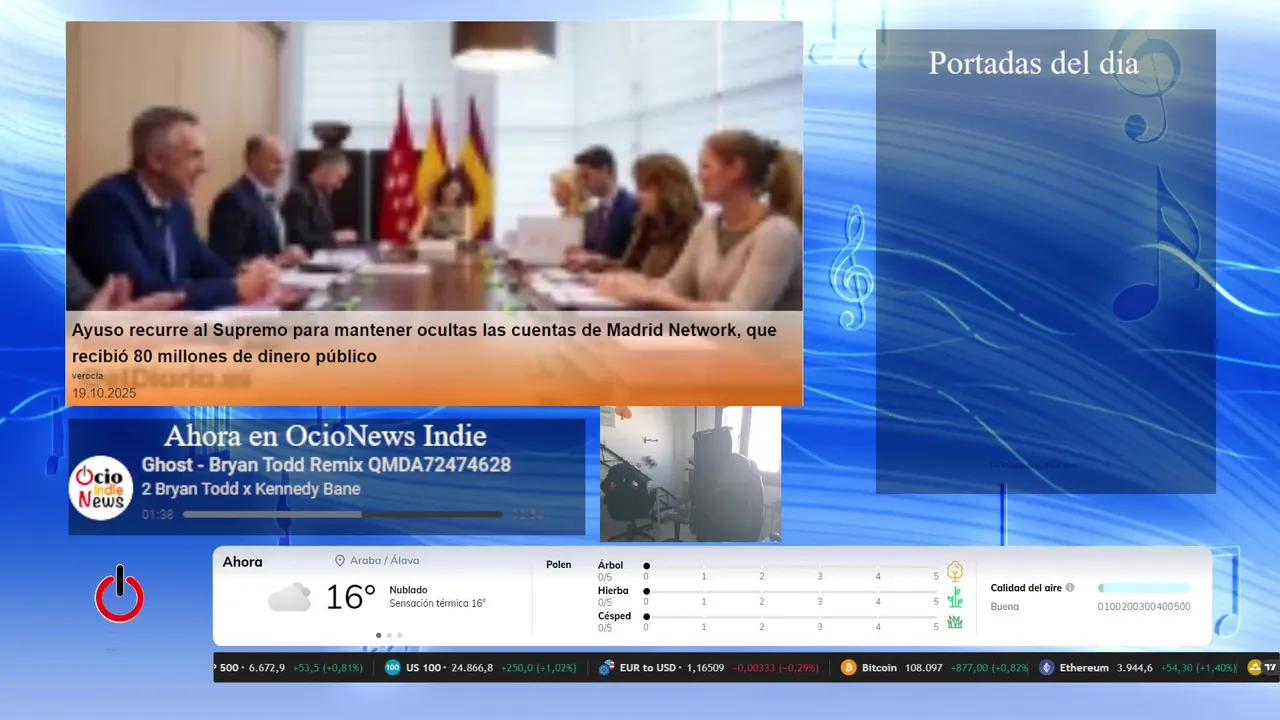Viewport: 1280px width, 720px height.
Task: Click the orange Bitcoin coin icon
Action: (x=848, y=668)
